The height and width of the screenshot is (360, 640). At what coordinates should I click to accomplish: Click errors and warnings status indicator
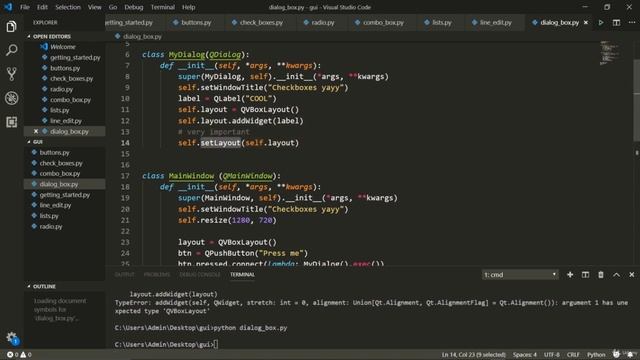pos(19,355)
